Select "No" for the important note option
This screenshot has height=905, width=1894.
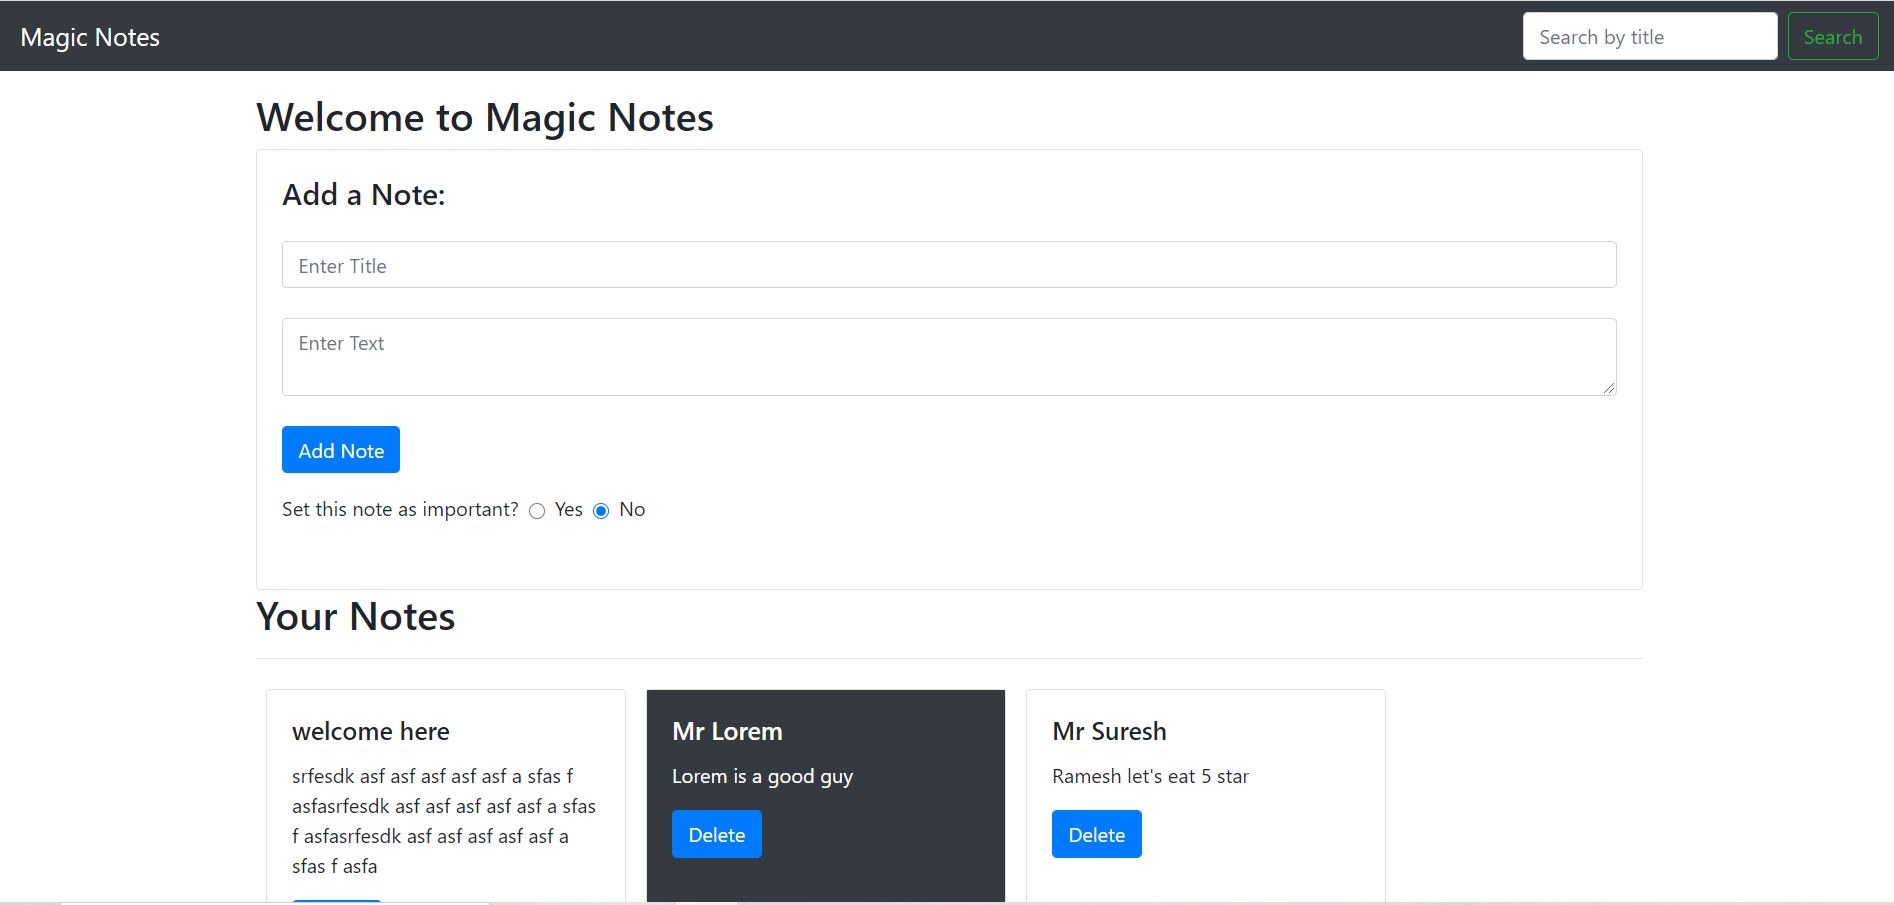600,510
